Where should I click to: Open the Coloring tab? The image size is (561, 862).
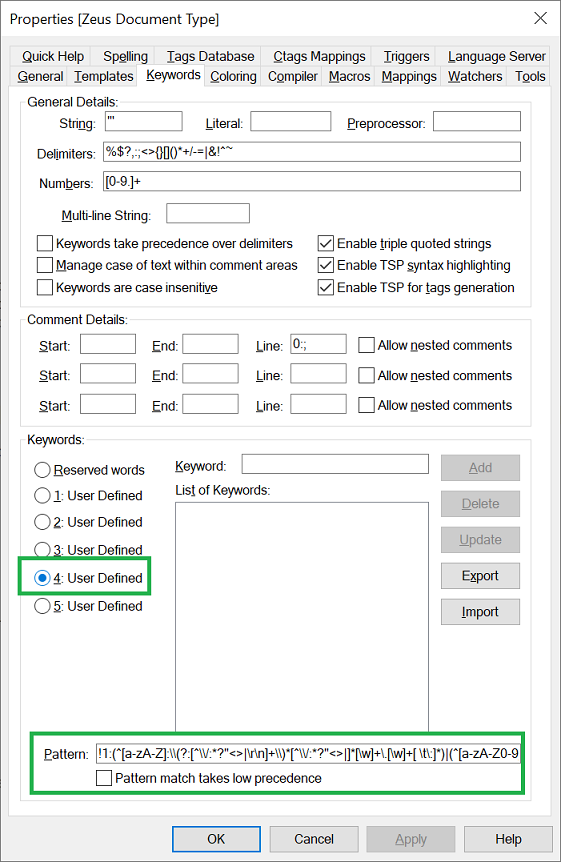click(233, 76)
